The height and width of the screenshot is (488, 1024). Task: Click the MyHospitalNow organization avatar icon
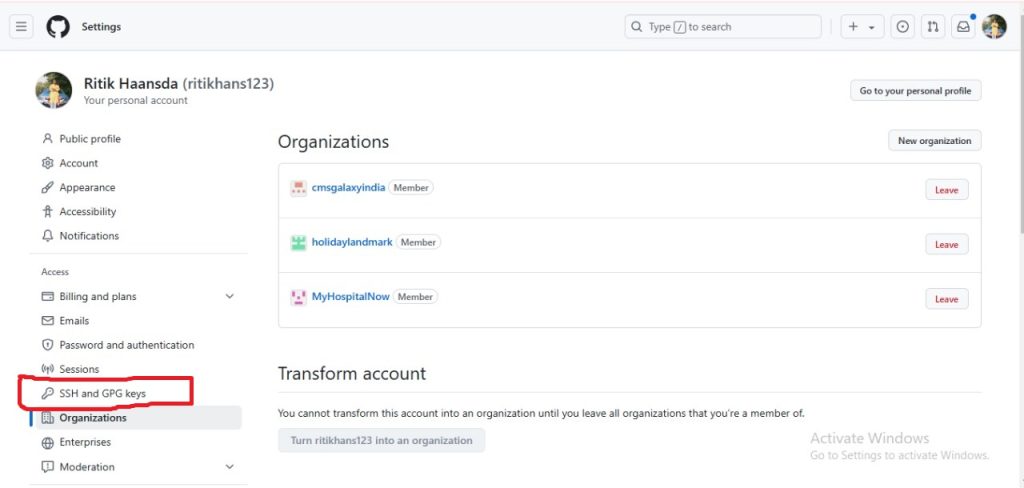pos(298,297)
